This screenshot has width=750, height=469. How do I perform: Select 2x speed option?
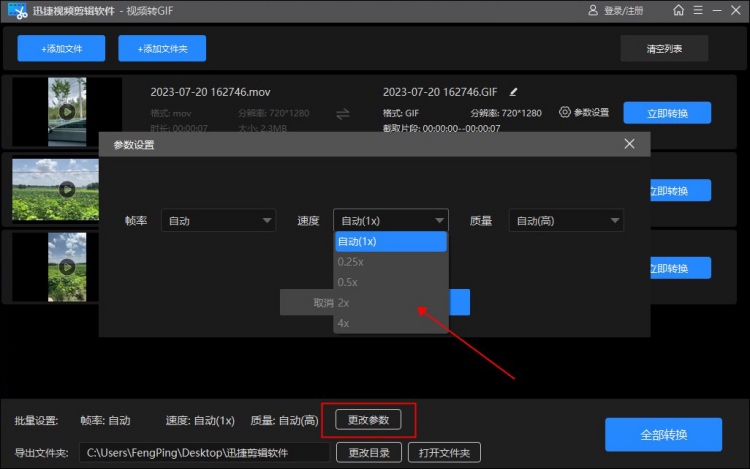pos(391,303)
